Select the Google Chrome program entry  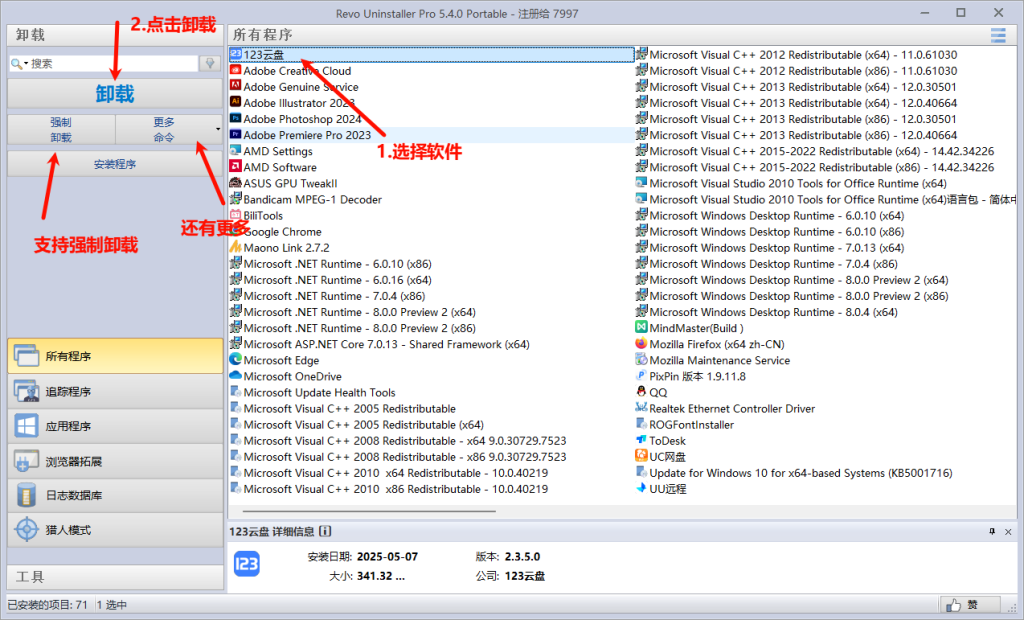tap(282, 232)
